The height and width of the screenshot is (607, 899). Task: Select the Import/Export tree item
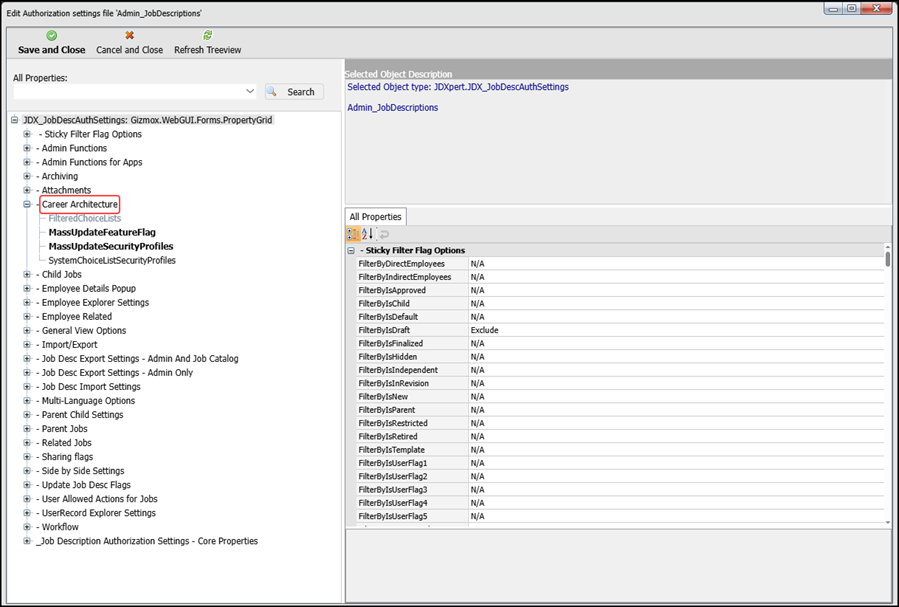pos(69,344)
